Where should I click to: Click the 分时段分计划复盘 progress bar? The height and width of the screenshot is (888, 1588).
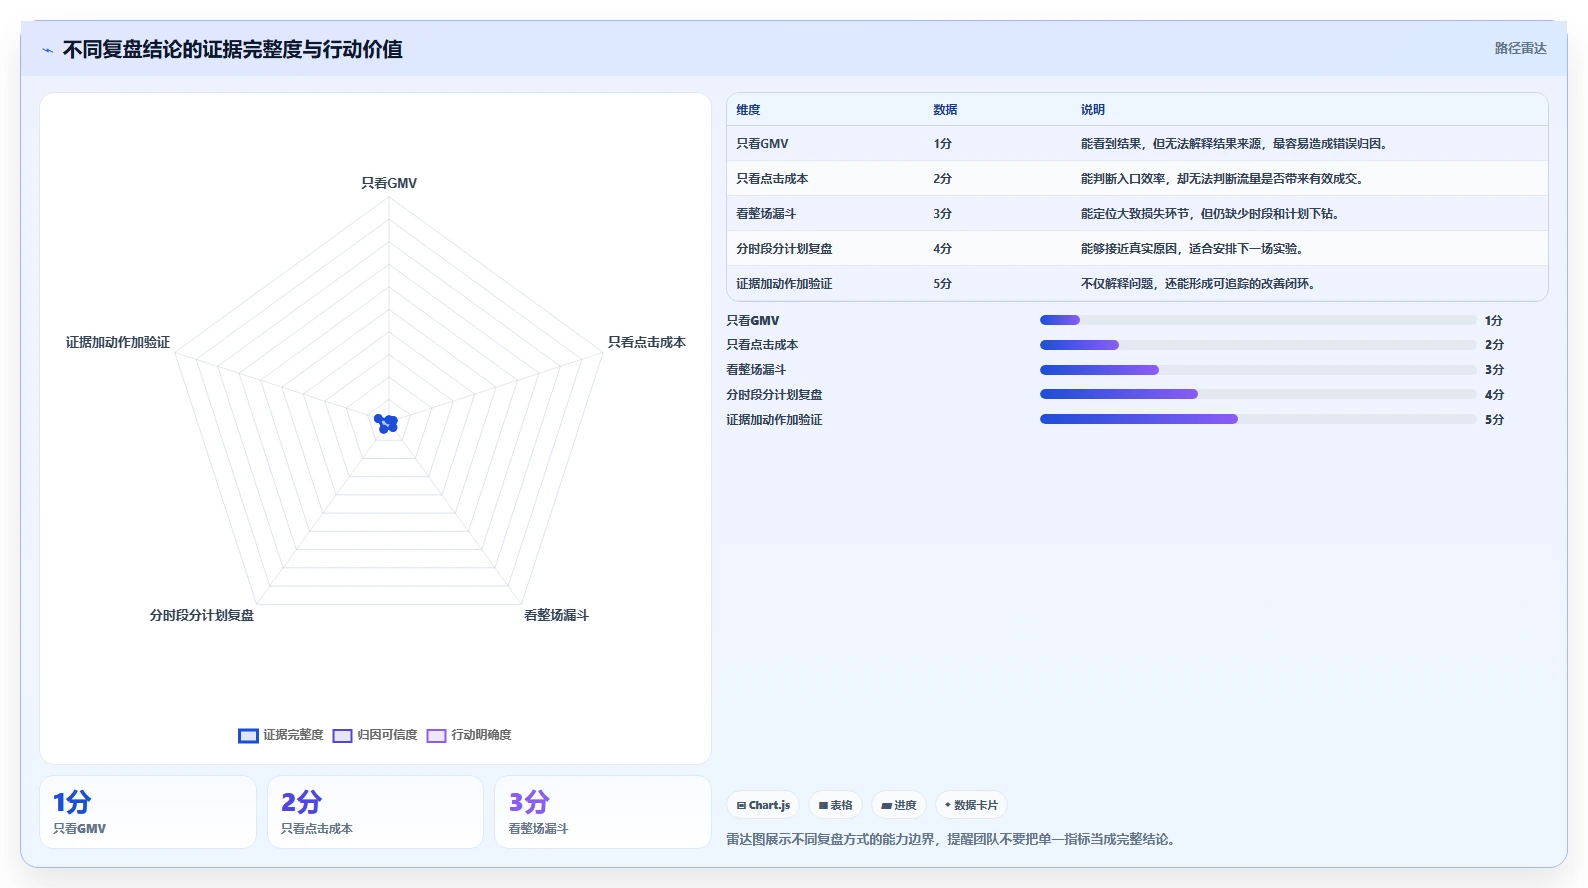(x=1258, y=394)
